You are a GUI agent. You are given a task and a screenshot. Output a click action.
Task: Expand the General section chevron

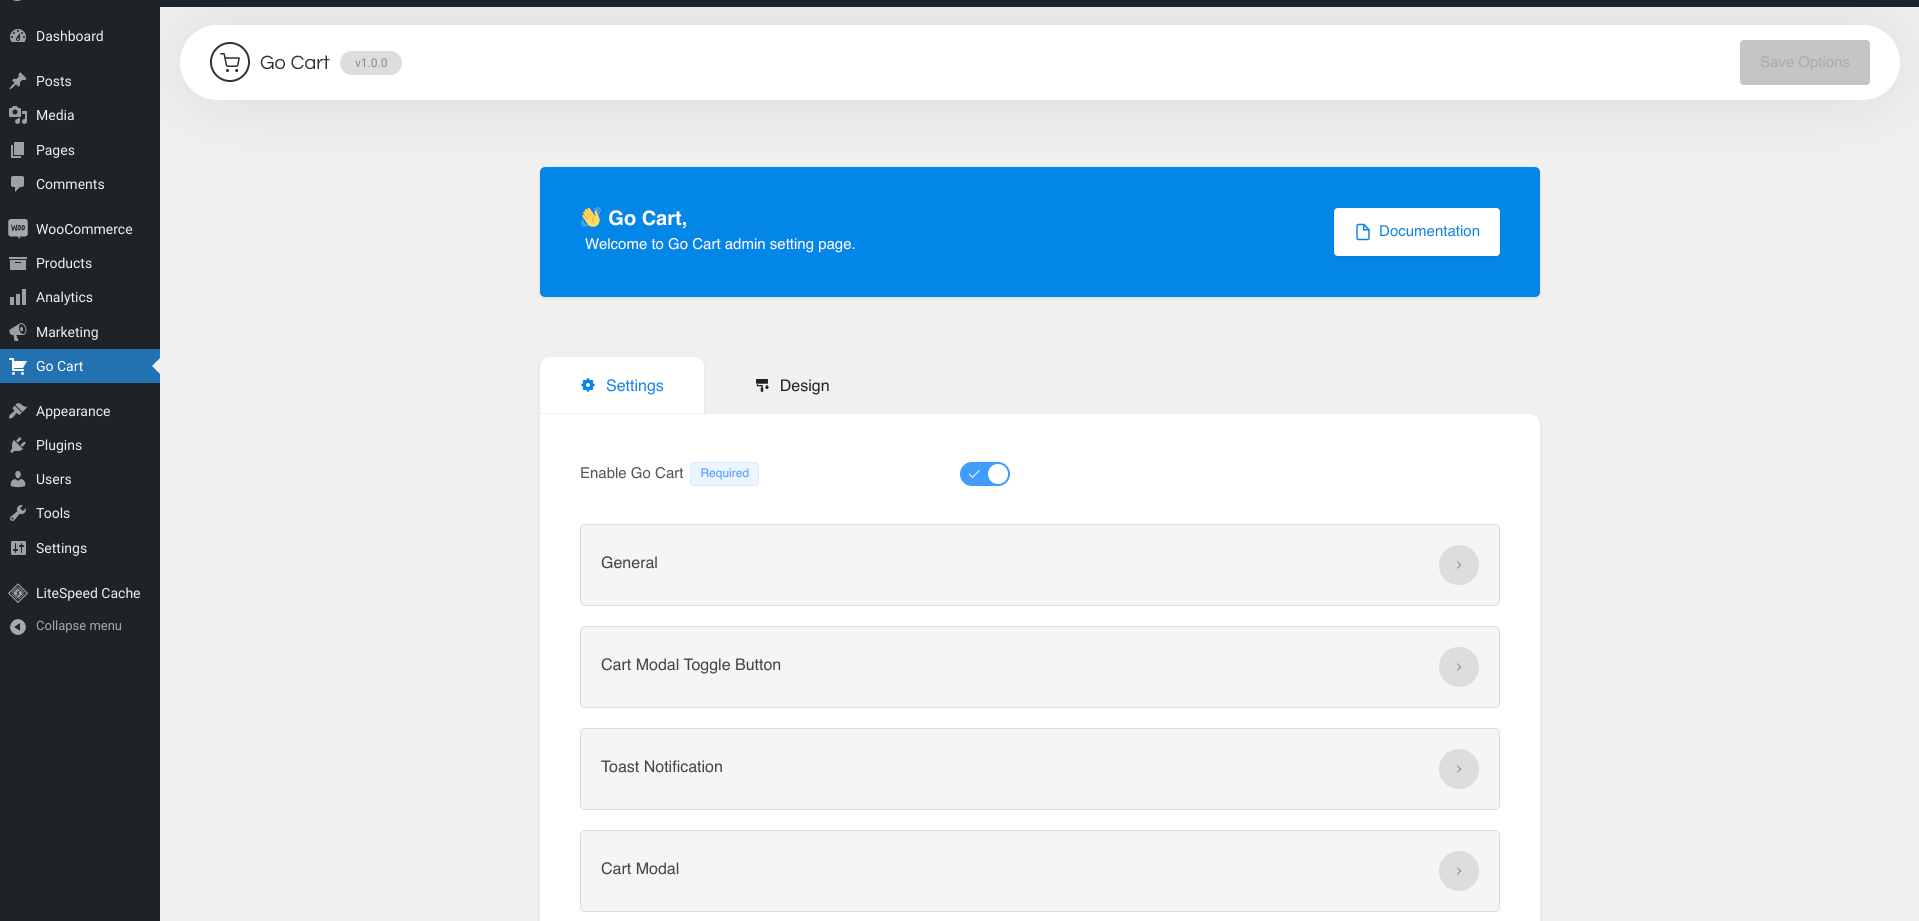coord(1459,565)
